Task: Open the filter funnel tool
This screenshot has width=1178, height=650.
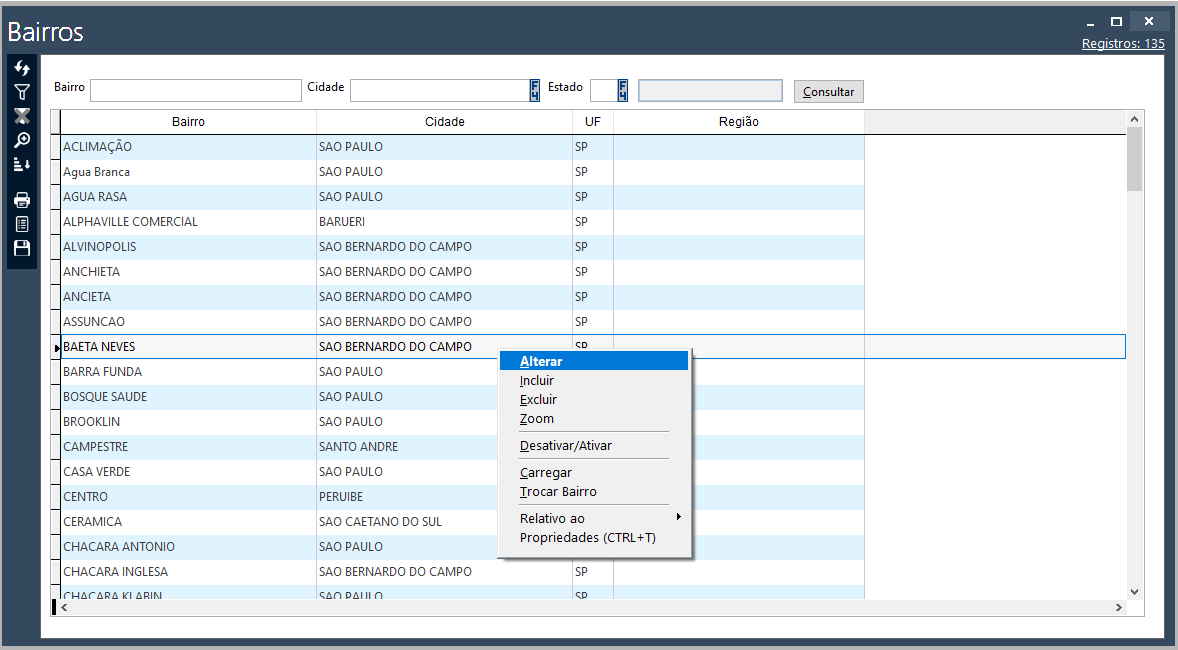Action: 22,92
